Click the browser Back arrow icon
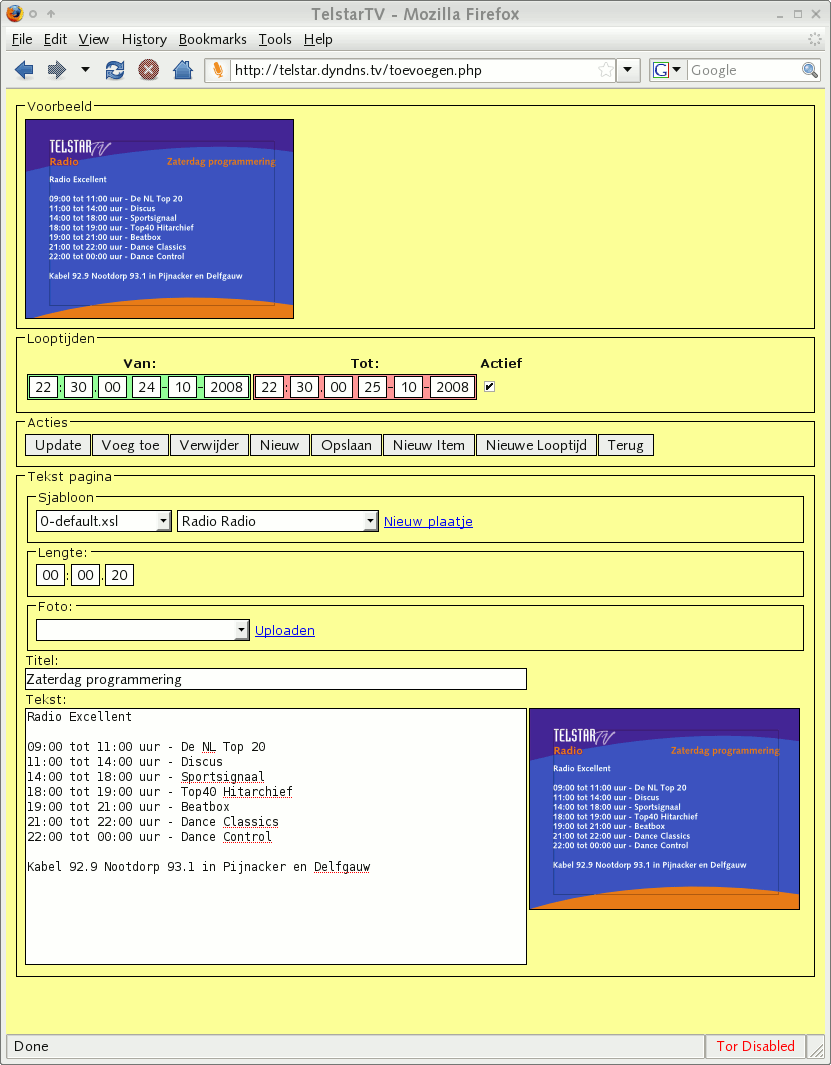The height and width of the screenshot is (1065, 831). point(24,70)
